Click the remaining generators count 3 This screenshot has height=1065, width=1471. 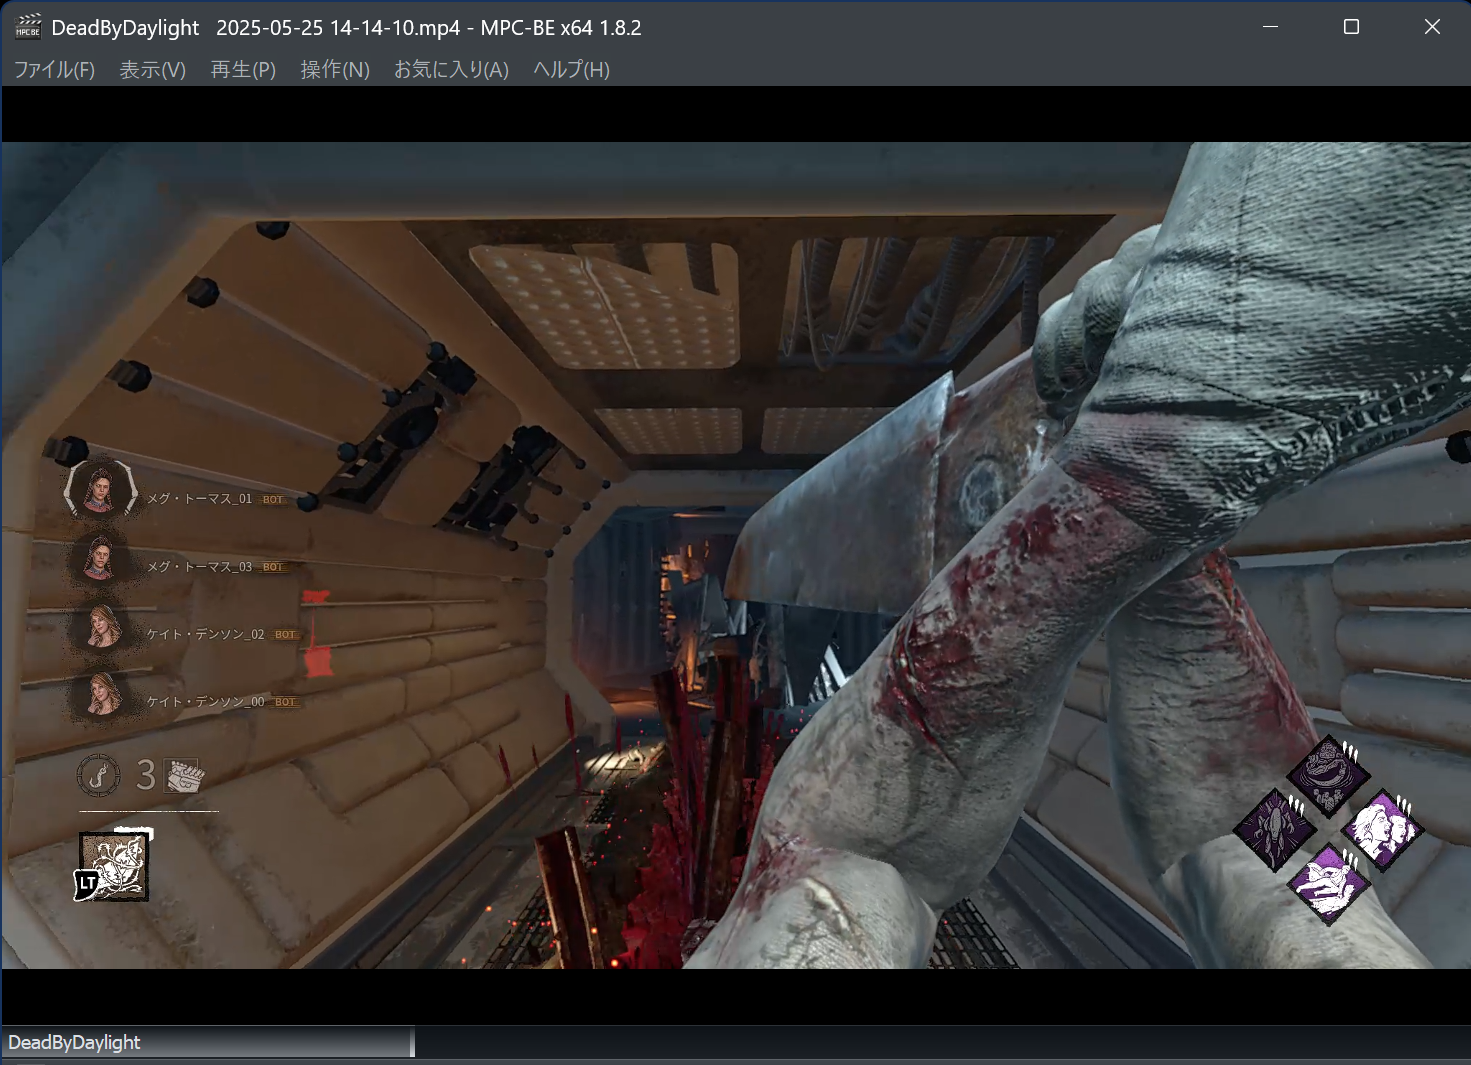pos(146,775)
